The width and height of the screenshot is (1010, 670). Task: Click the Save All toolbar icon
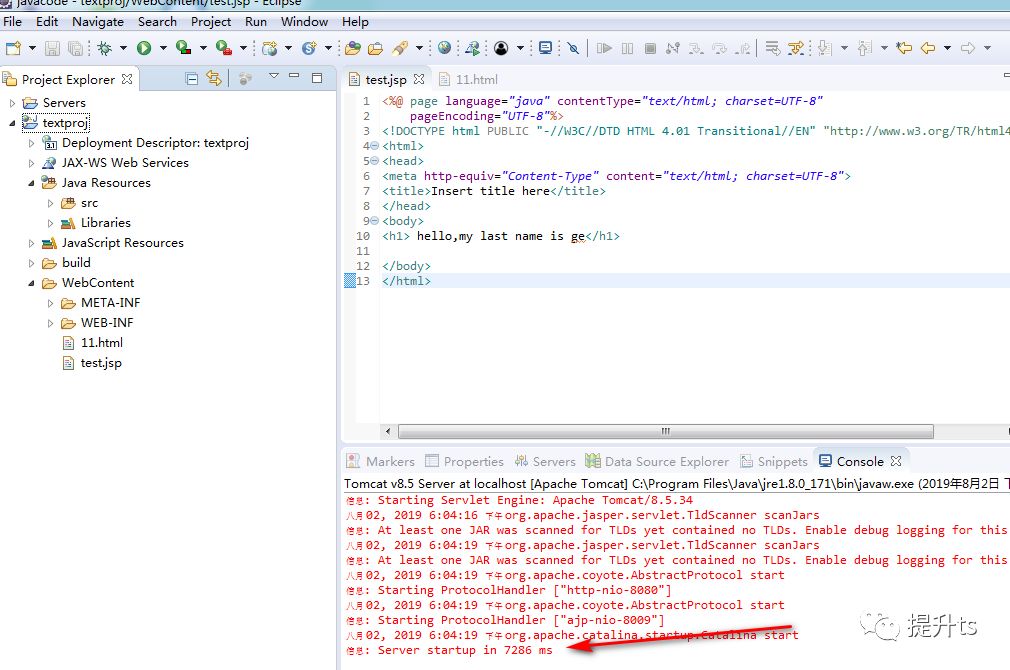click(x=75, y=48)
